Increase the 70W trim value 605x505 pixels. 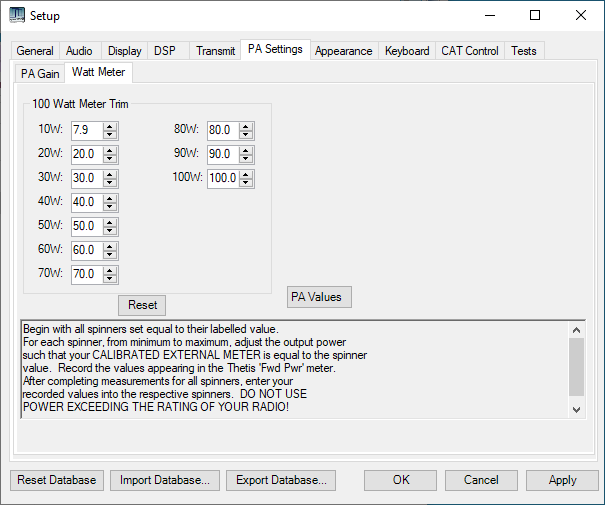pos(110,270)
